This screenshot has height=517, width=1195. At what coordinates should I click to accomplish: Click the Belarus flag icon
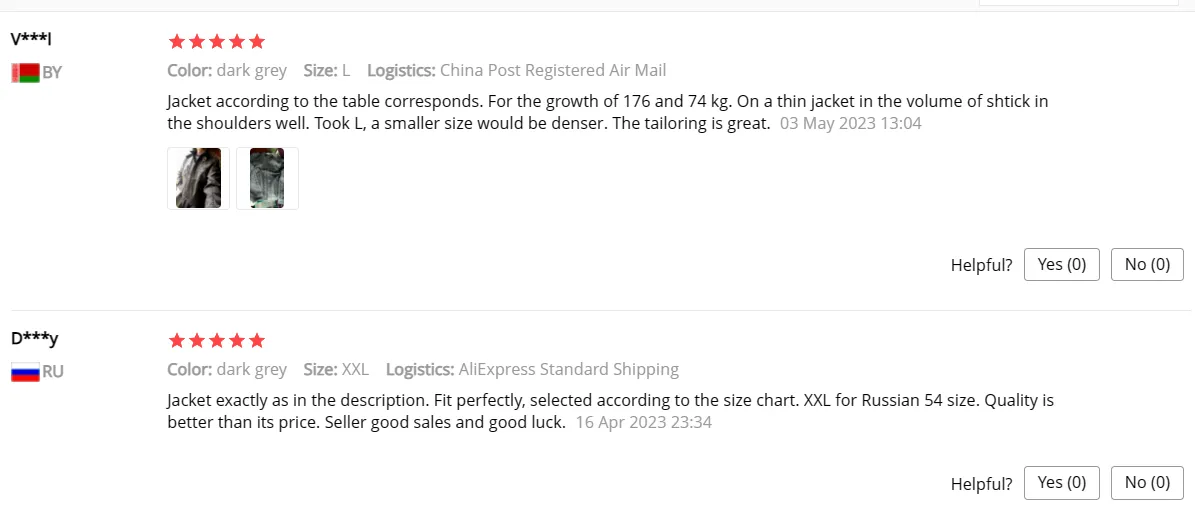25,73
